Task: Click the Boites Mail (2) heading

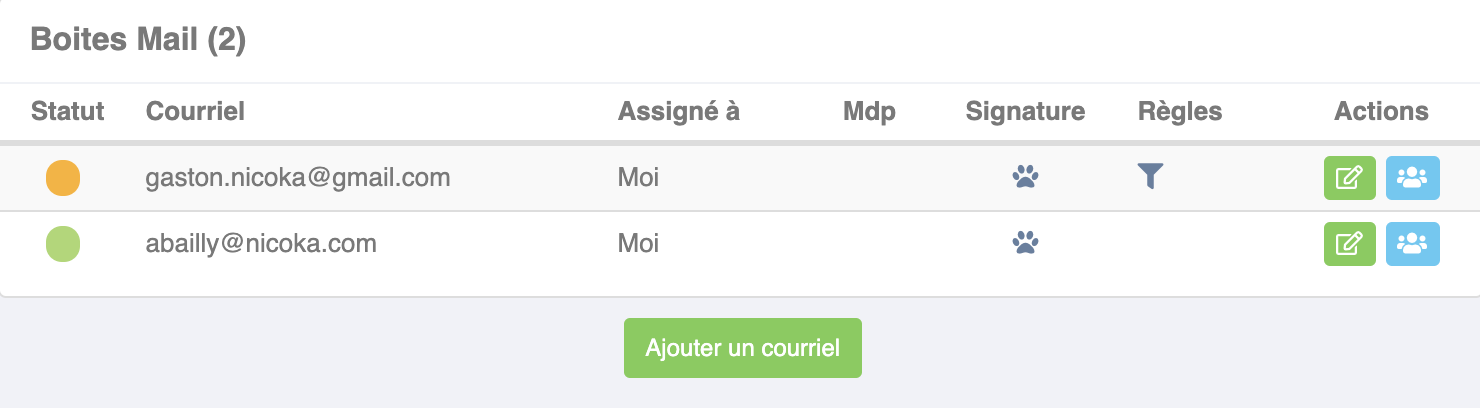Action: click(x=138, y=40)
